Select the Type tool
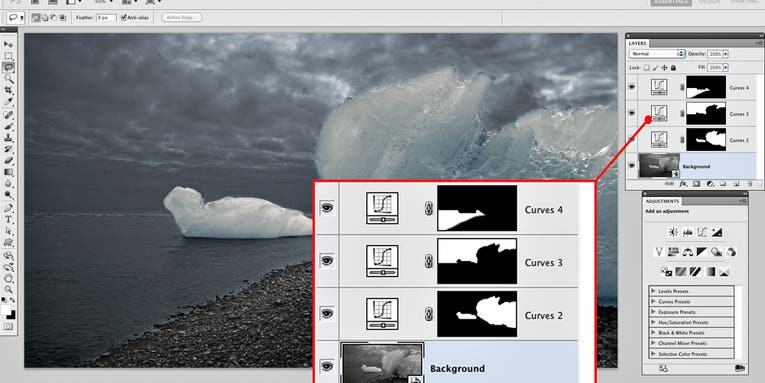Image resolution: width=765 pixels, height=383 pixels. click(9, 220)
